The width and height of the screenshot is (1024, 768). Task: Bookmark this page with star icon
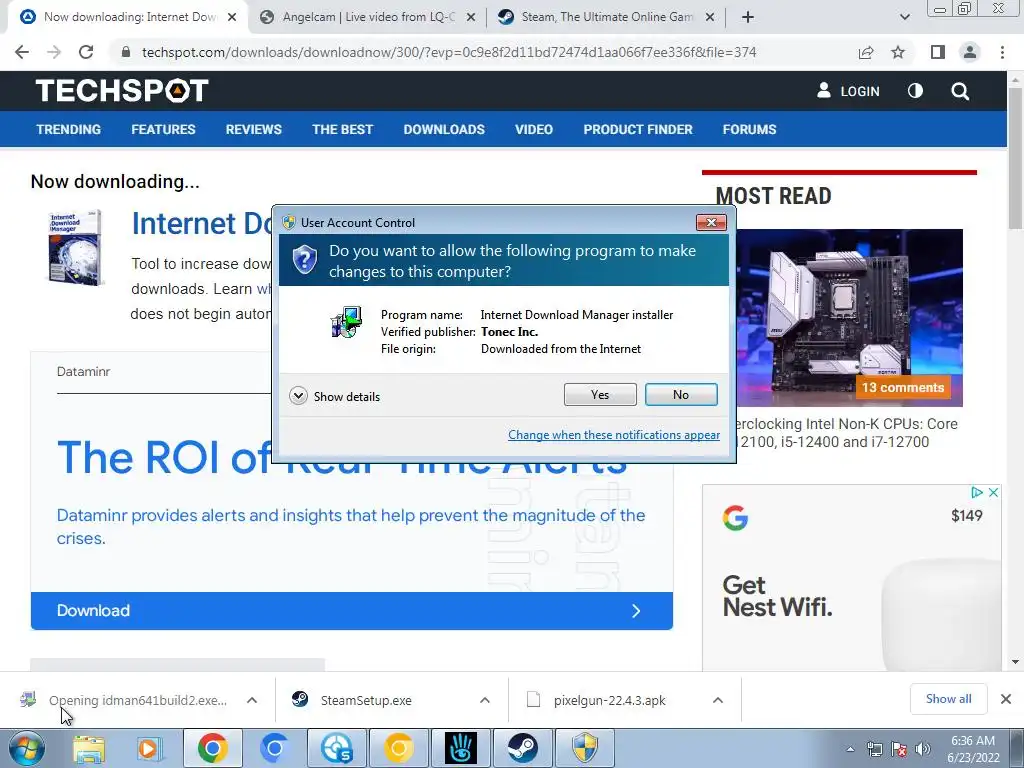pos(898,52)
